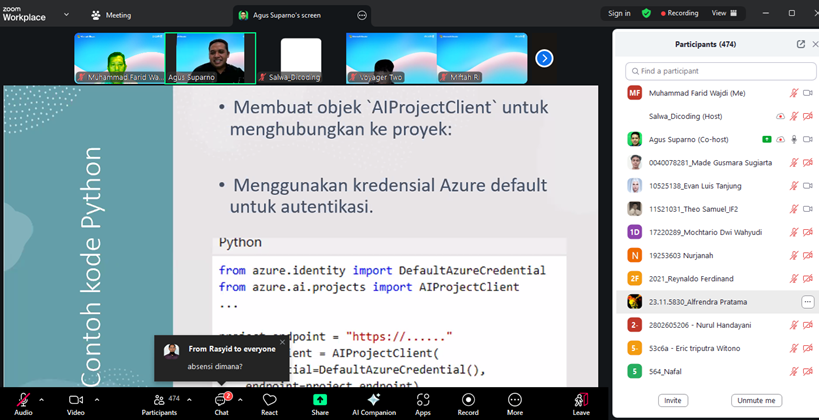Click 0040078281_Made Gusmara Sugiarta mic icon
The image size is (819, 420).
tap(793, 162)
